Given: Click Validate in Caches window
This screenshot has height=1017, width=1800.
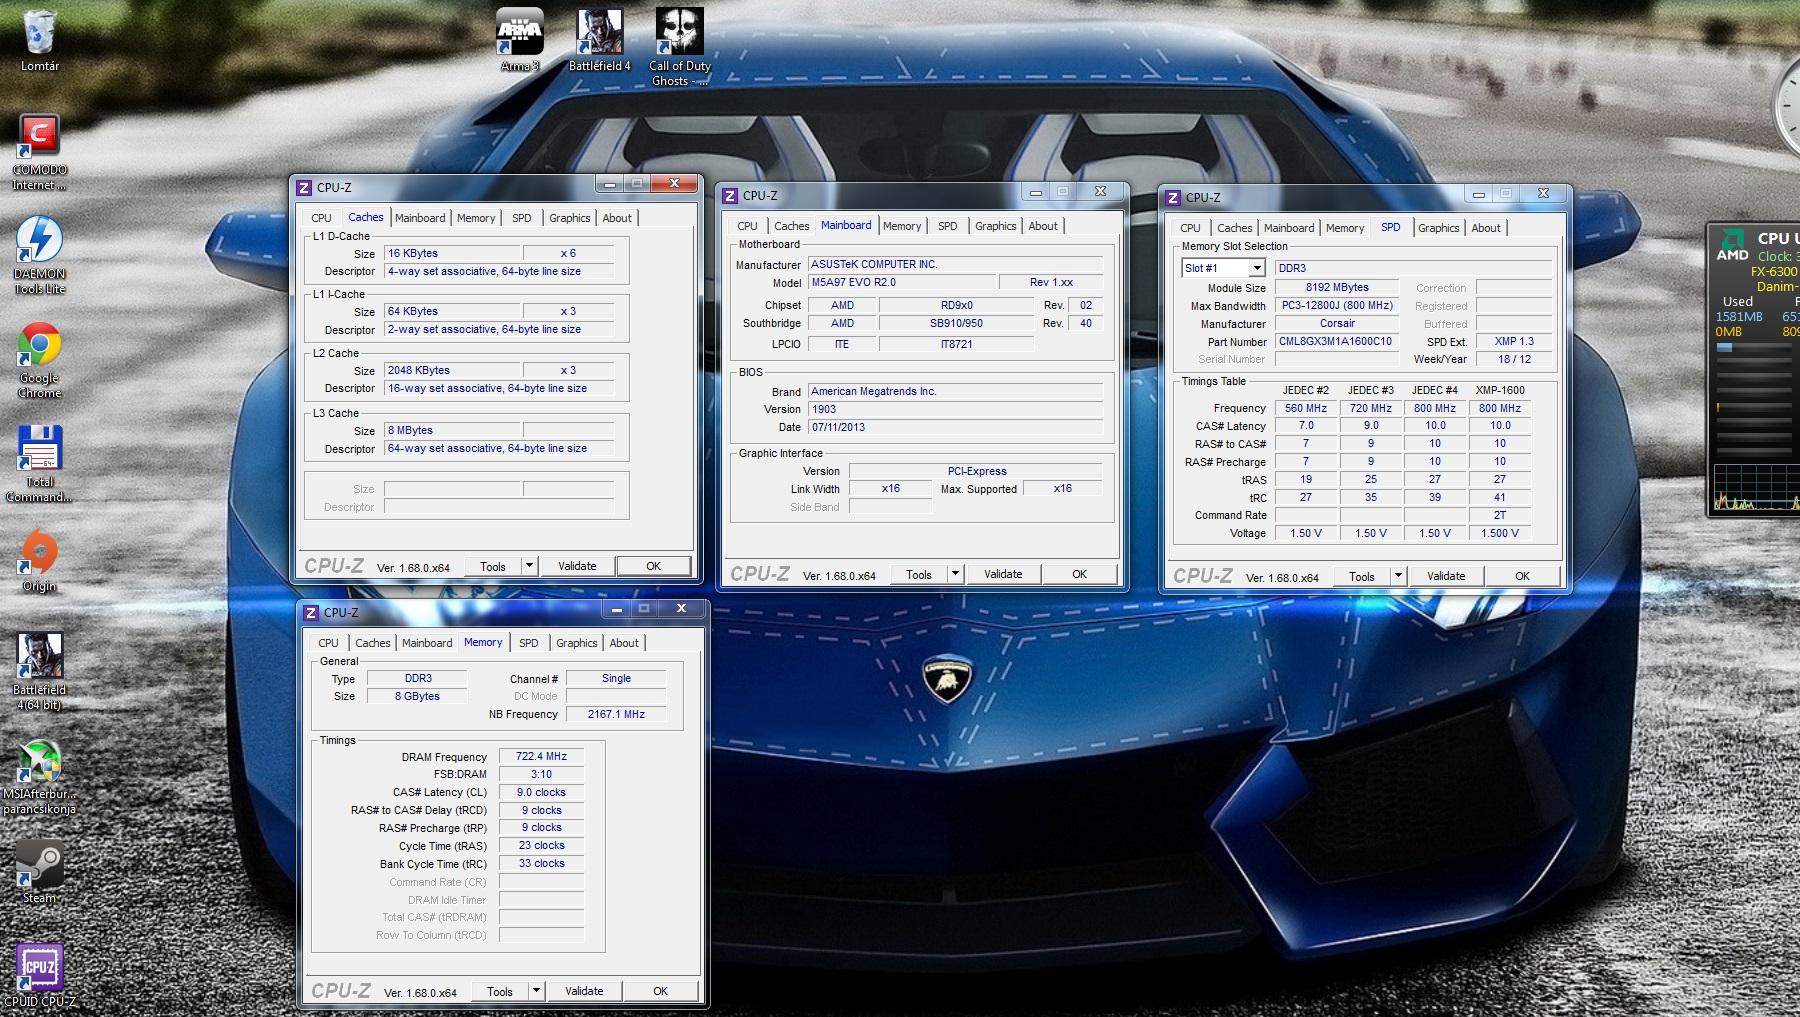Looking at the screenshot, I should coord(577,566).
